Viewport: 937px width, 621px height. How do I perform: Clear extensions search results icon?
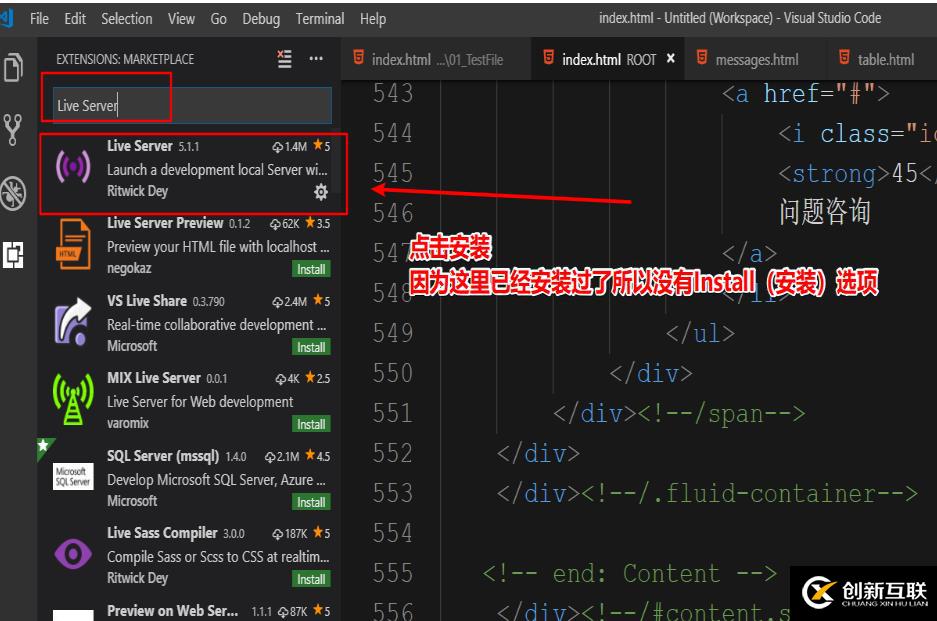click(x=285, y=59)
